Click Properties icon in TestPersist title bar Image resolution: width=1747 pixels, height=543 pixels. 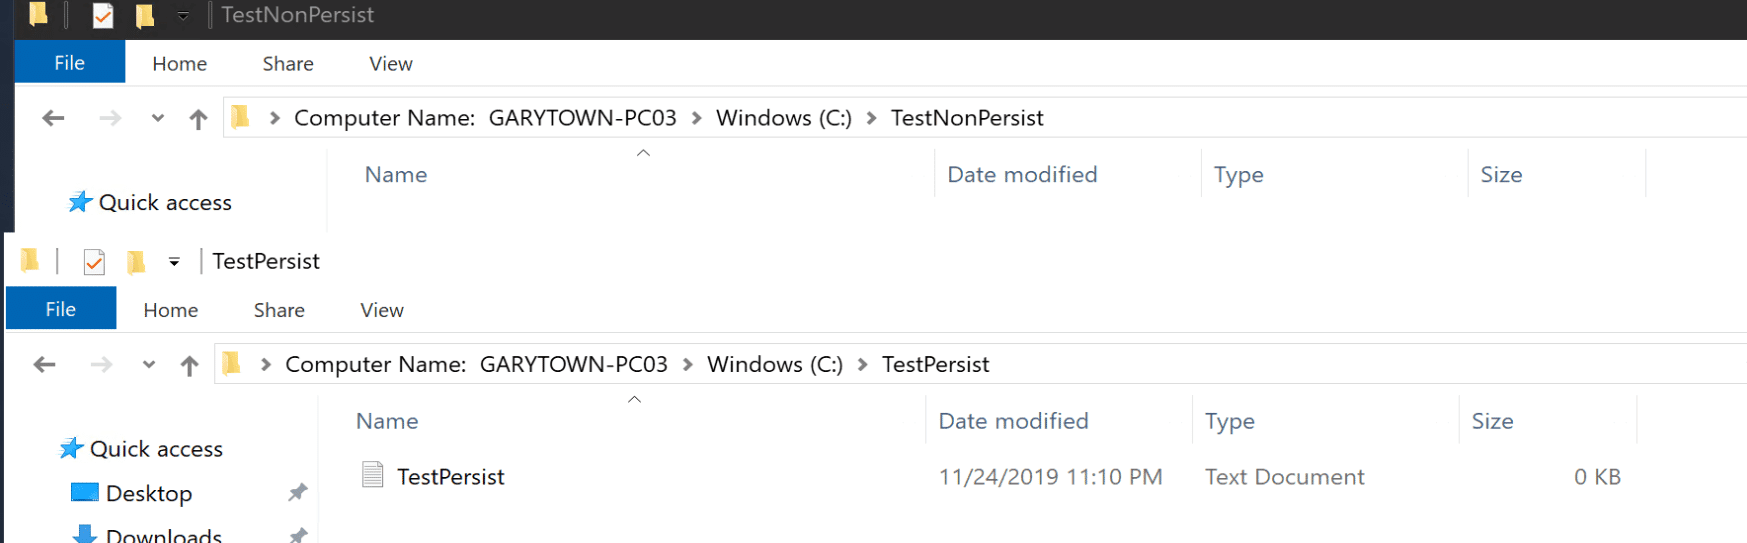(94, 262)
